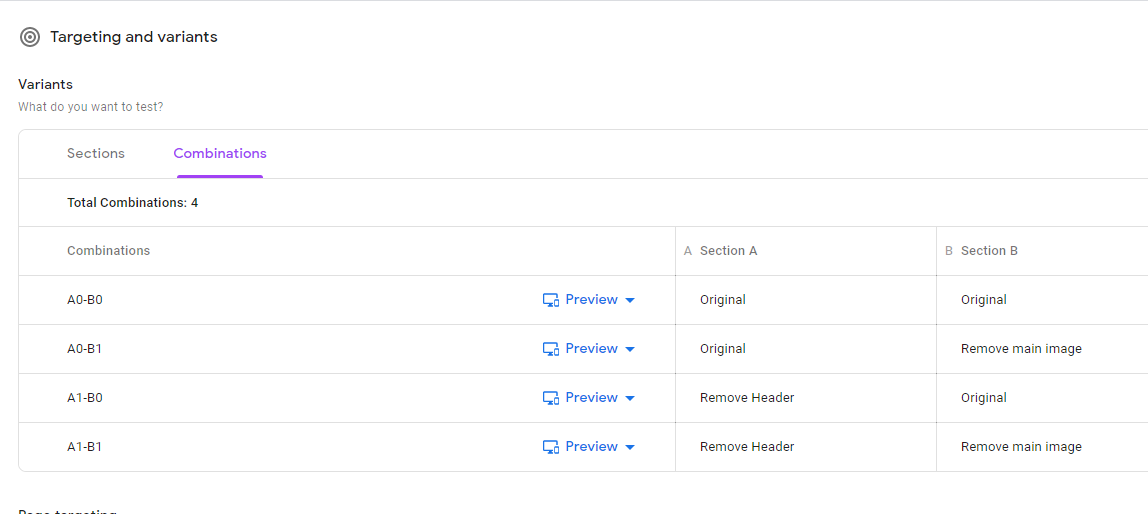The width and height of the screenshot is (1148, 514).
Task: Click the preview device icon for A0-B0
Action: 551,300
